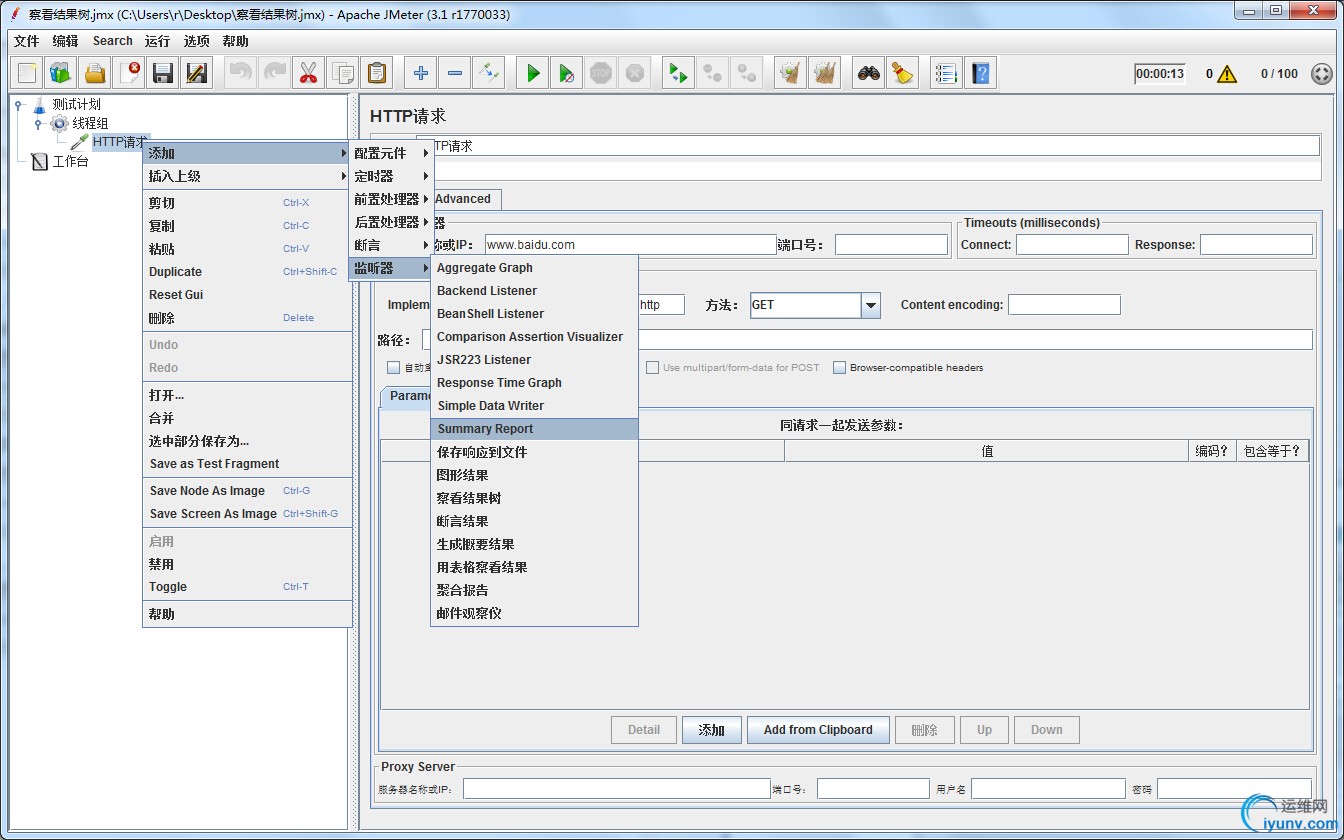Screen dimensions: 1344x840
Task: Open the Search menu
Action: (113, 41)
